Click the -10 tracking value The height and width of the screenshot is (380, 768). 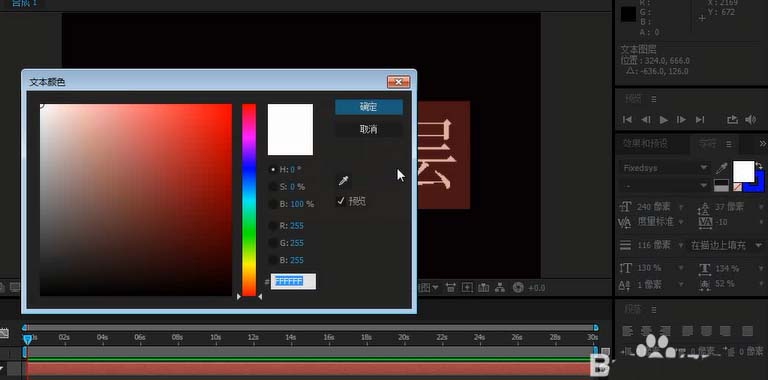(x=721, y=222)
